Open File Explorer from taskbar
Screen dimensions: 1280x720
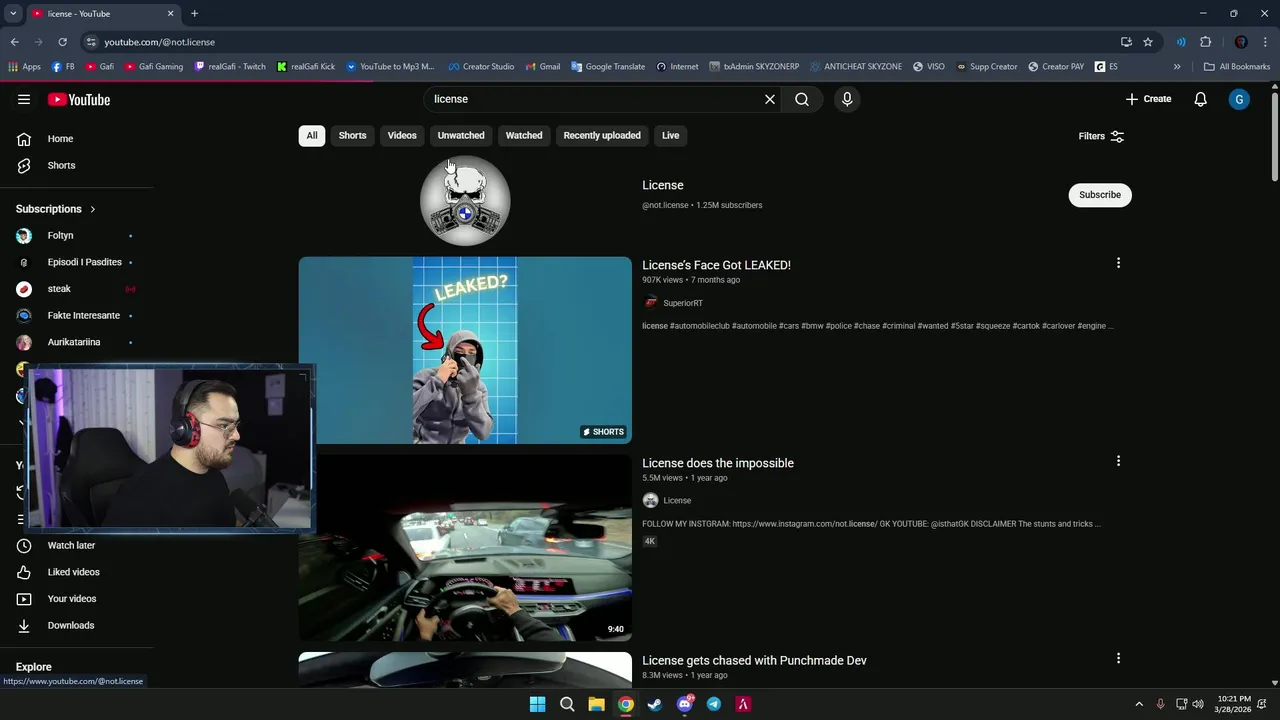tap(596, 704)
